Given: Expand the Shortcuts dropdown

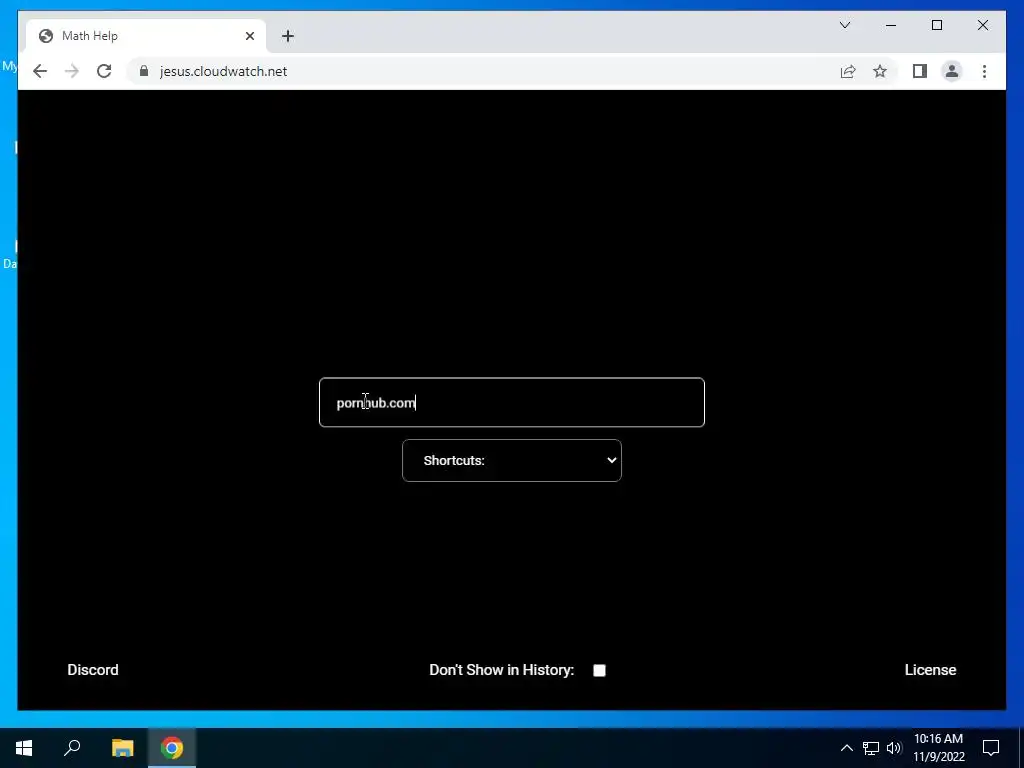Looking at the screenshot, I should pos(512,460).
